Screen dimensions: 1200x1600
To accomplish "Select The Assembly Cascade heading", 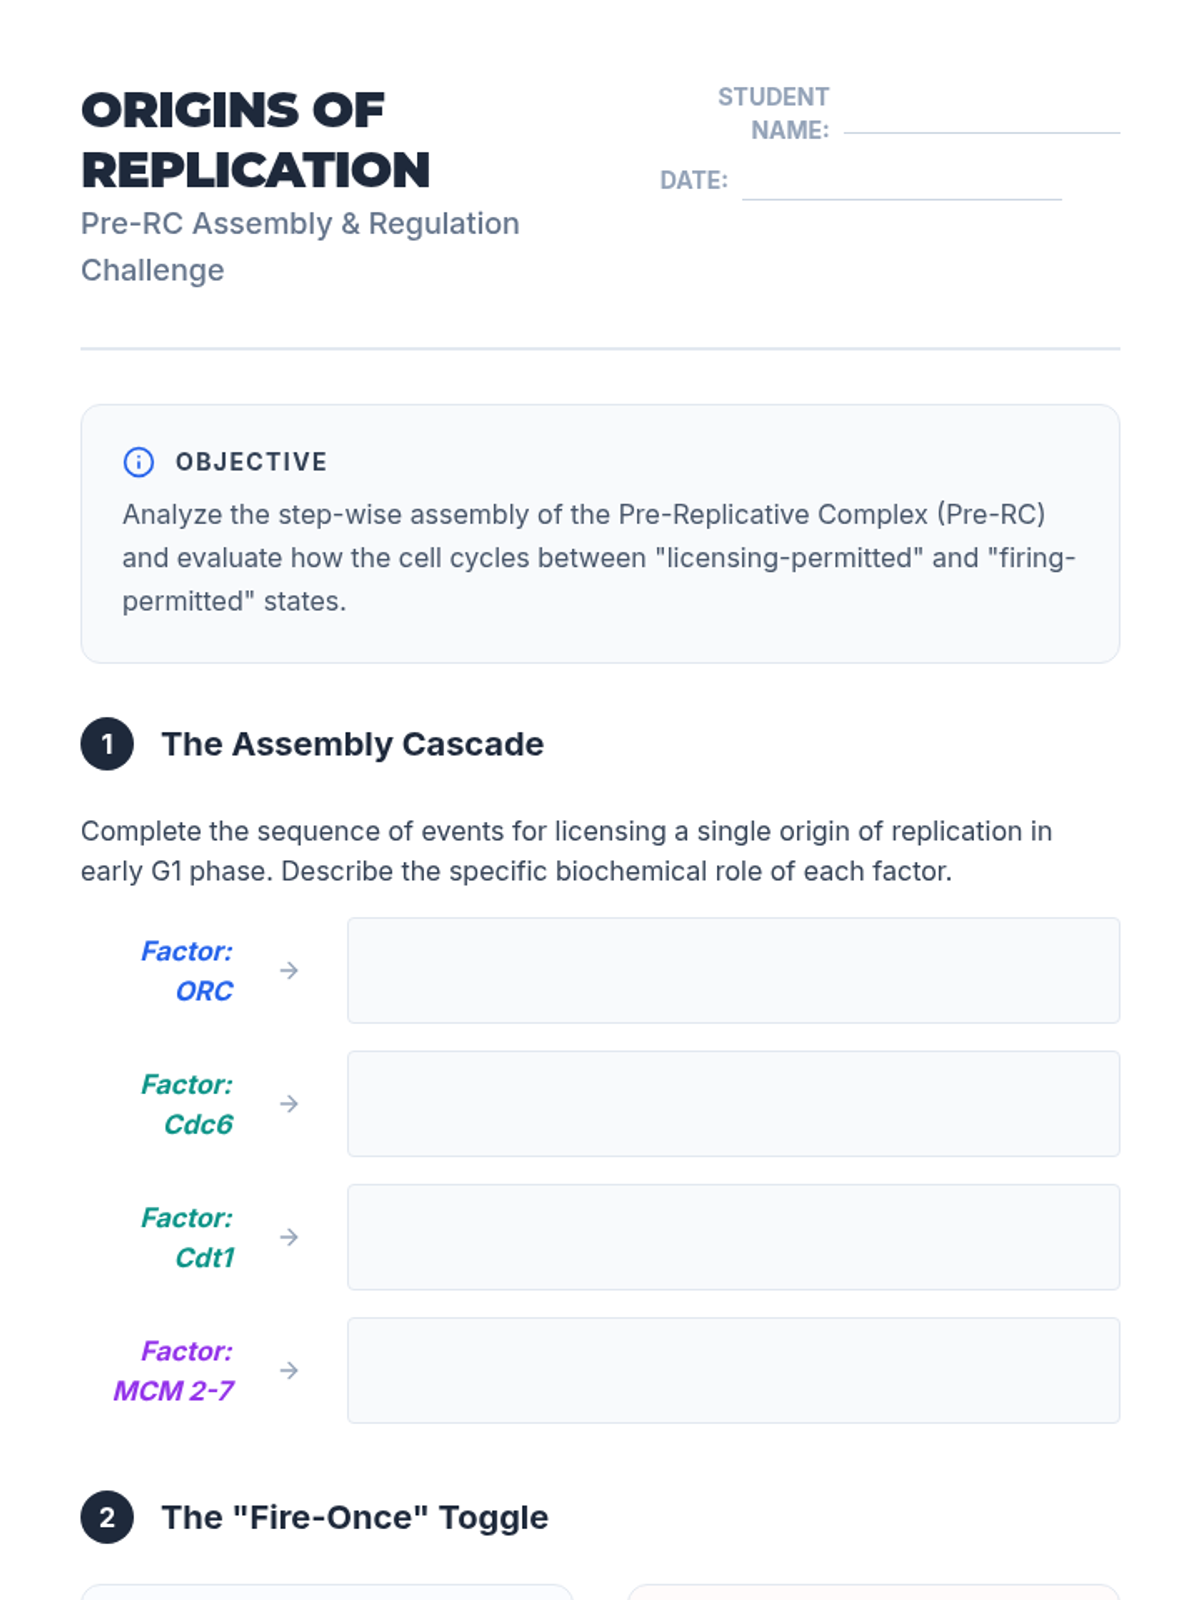I will tap(353, 744).
